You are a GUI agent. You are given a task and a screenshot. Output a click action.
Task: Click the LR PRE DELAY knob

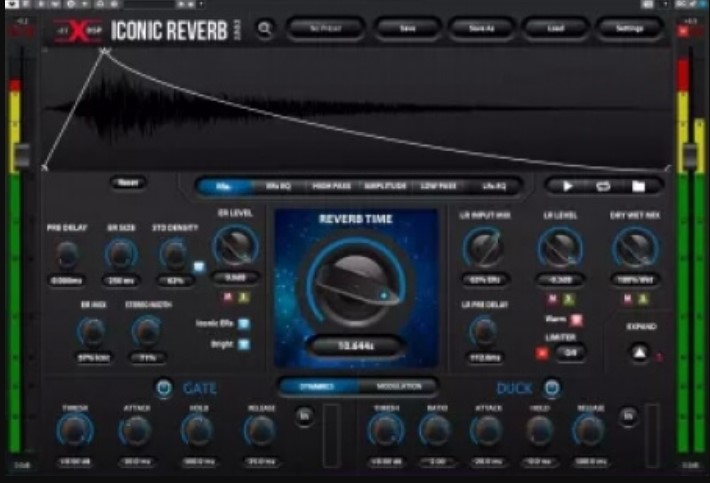(484, 332)
